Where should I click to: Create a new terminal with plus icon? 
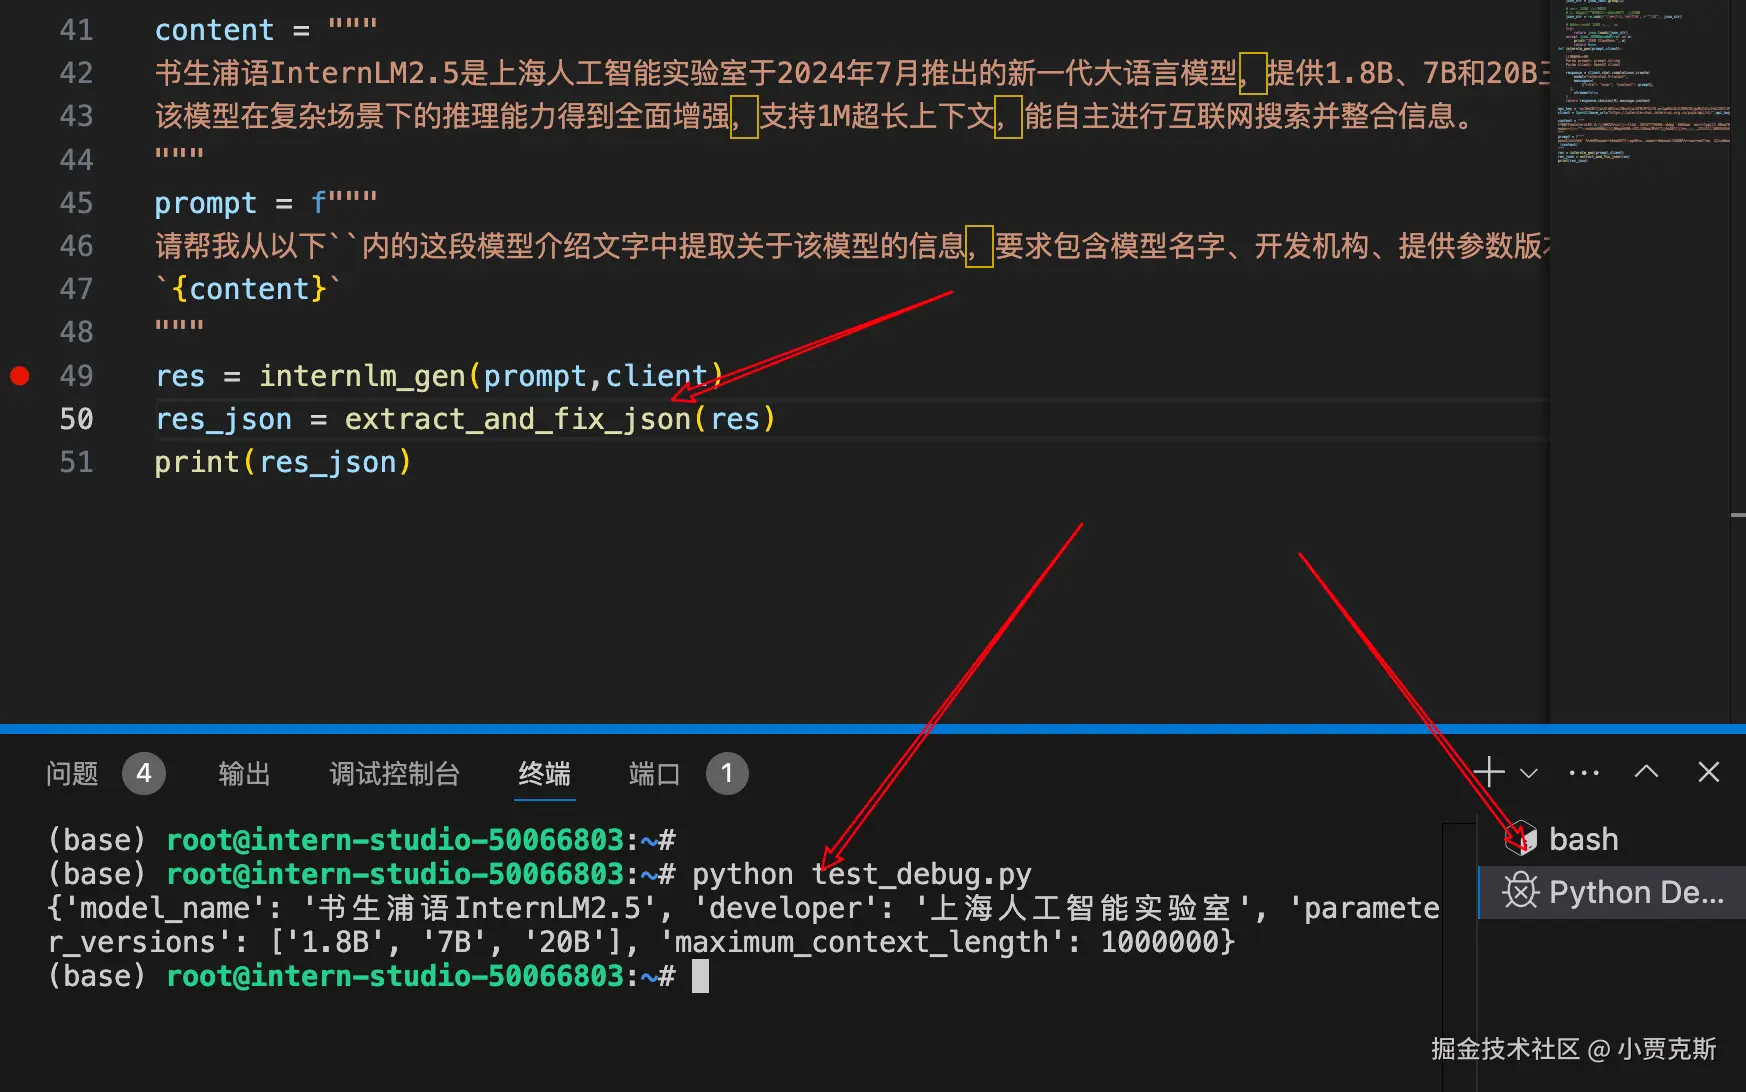(1489, 772)
